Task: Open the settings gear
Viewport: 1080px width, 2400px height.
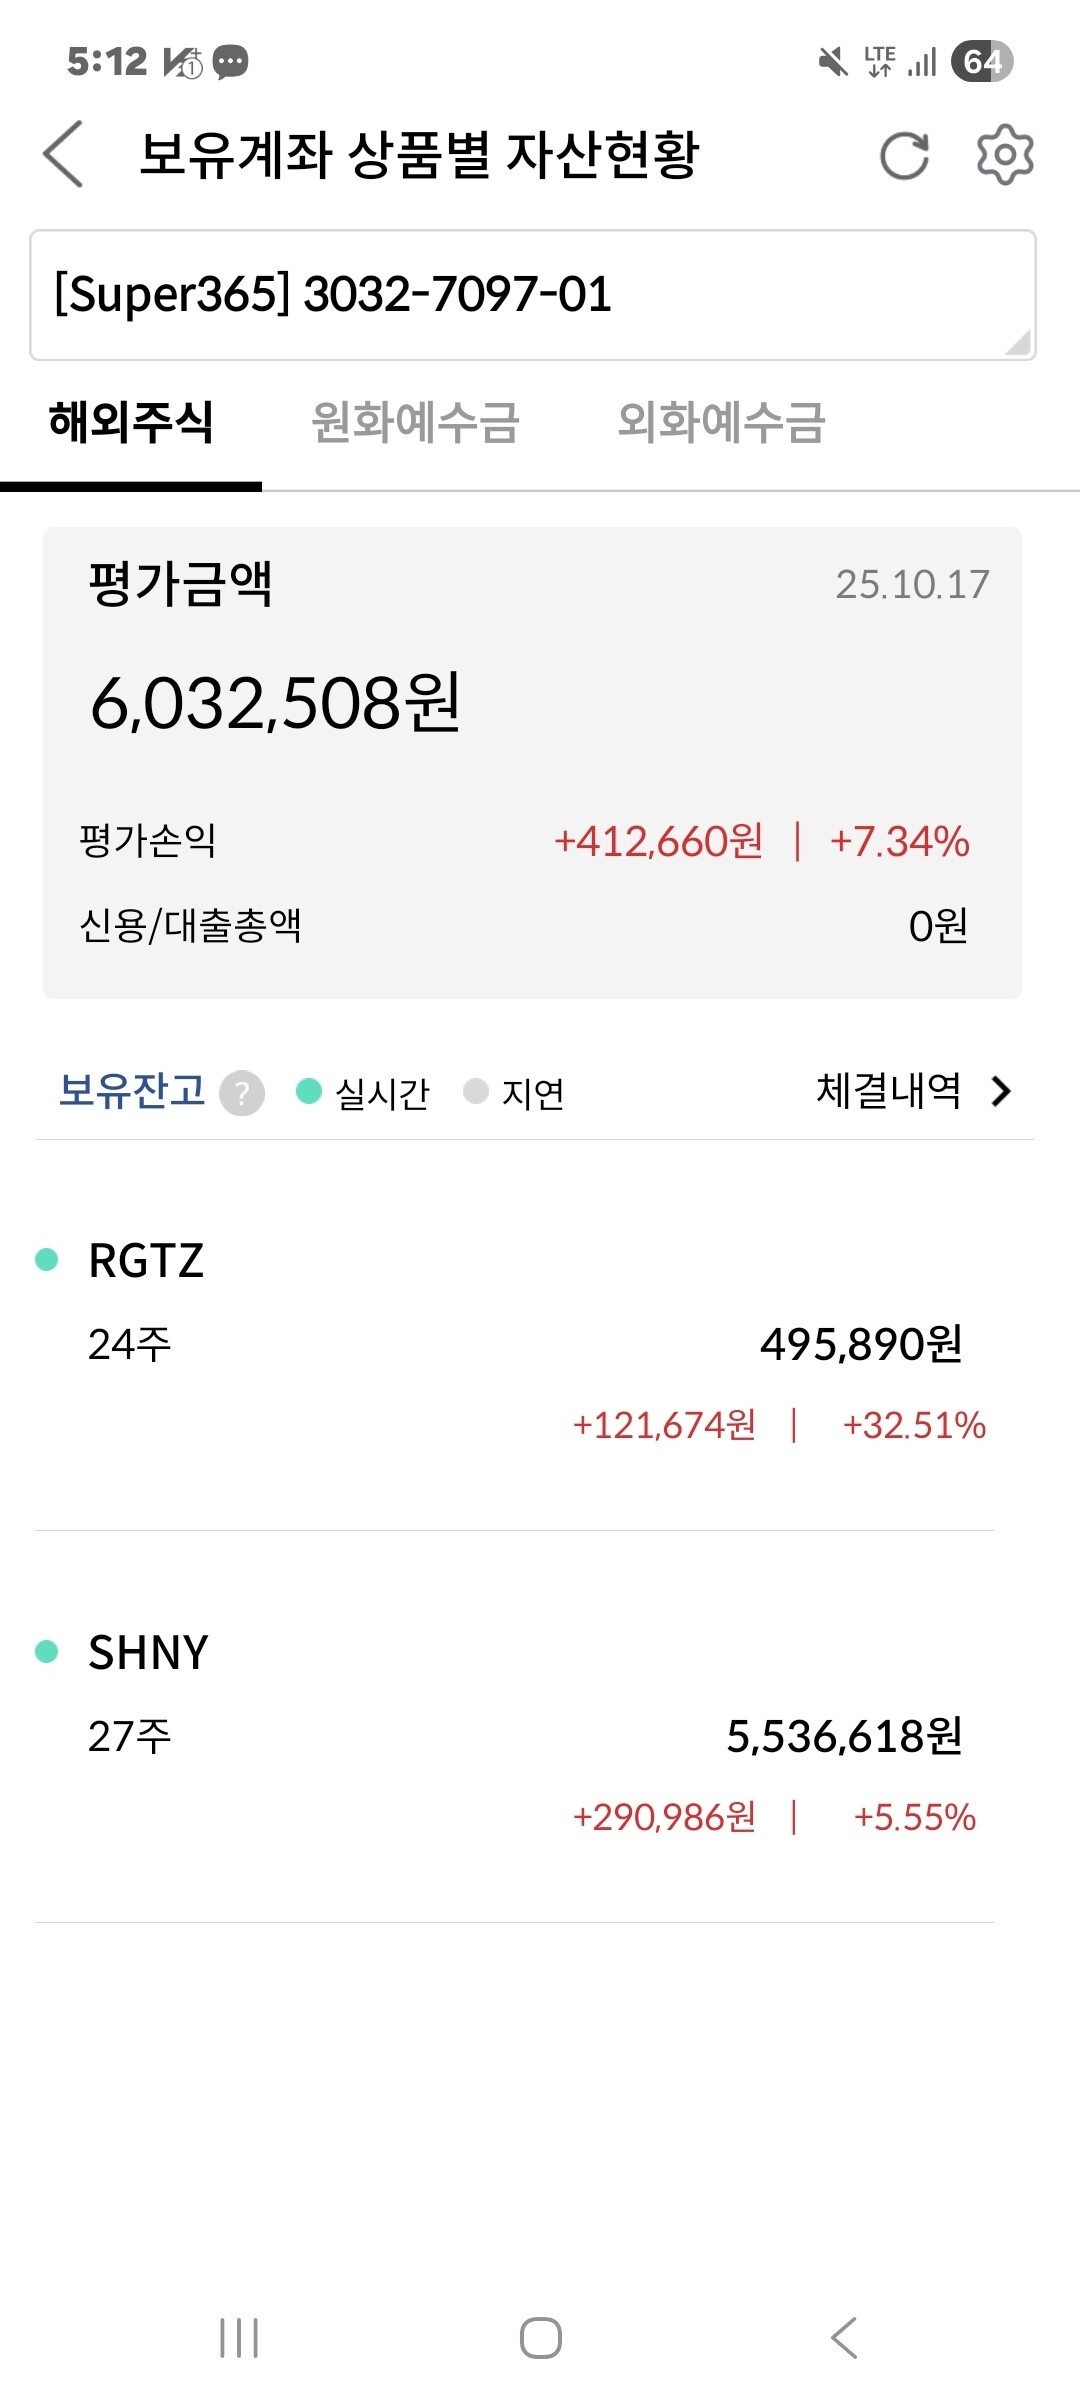Action: [x=1004, y=155]
